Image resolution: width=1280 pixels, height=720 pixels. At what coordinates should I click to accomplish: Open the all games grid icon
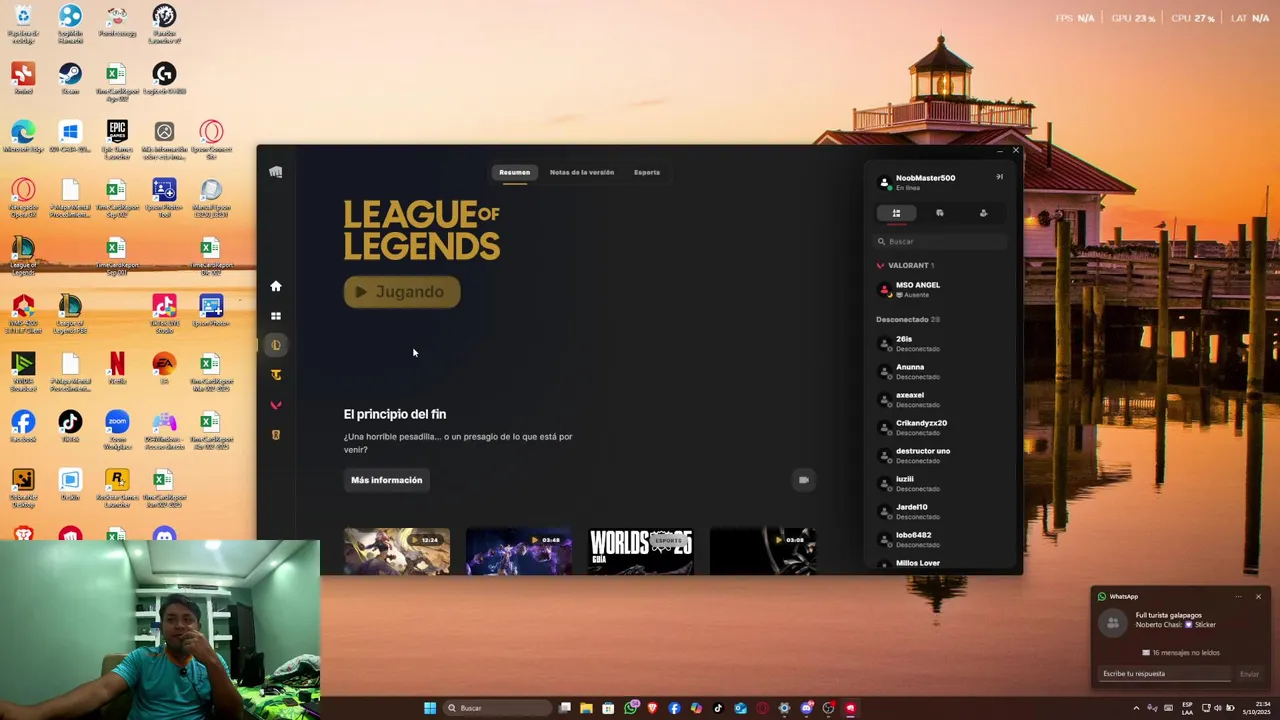click(x=276, y=316)
